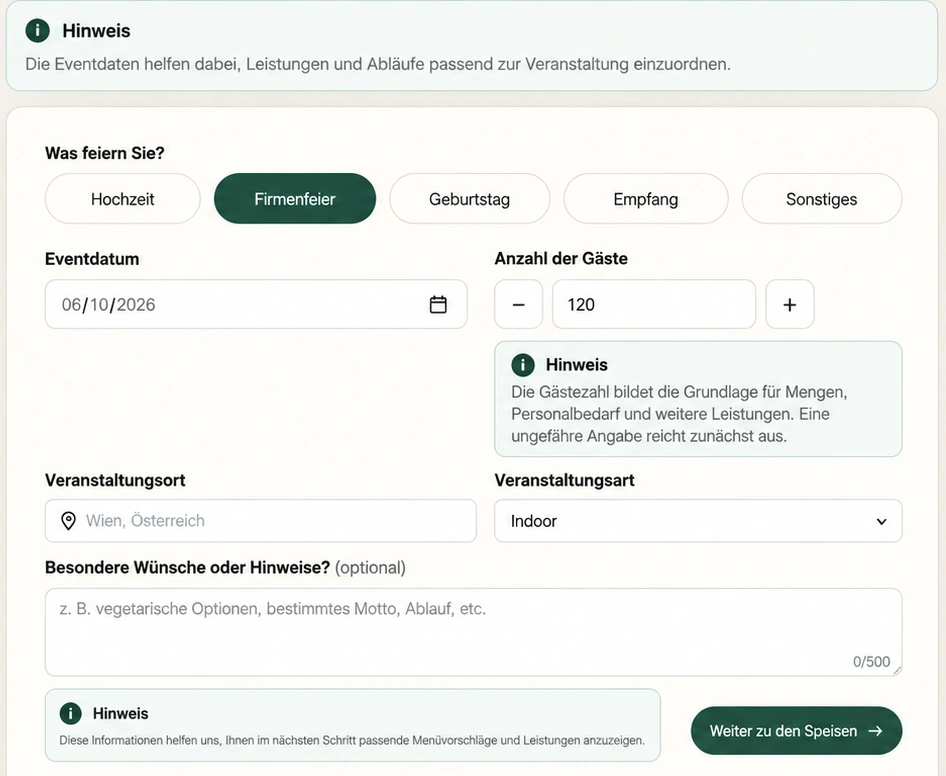Click the 0/500 character counter
Screen dimensions: 946x776
pyautogui.click(x=871, y=662)
